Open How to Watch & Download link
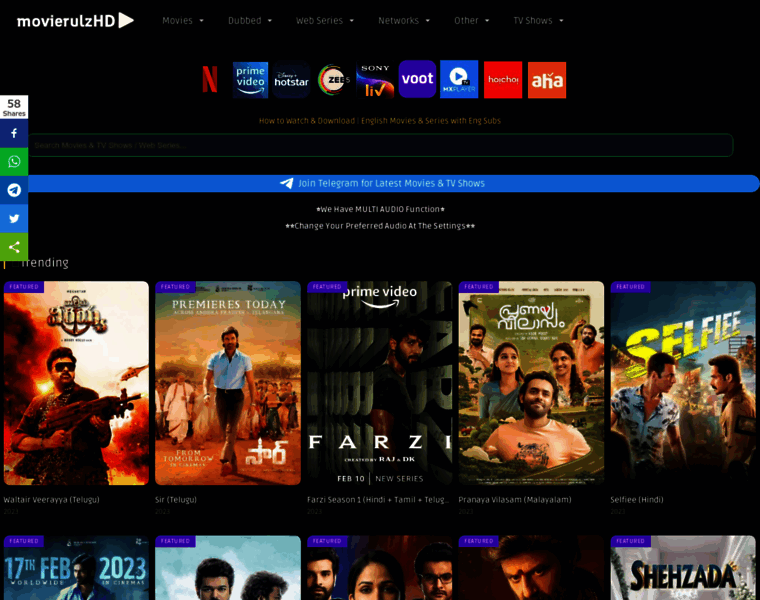Viewport: 760px width, 600px height. 307,121
